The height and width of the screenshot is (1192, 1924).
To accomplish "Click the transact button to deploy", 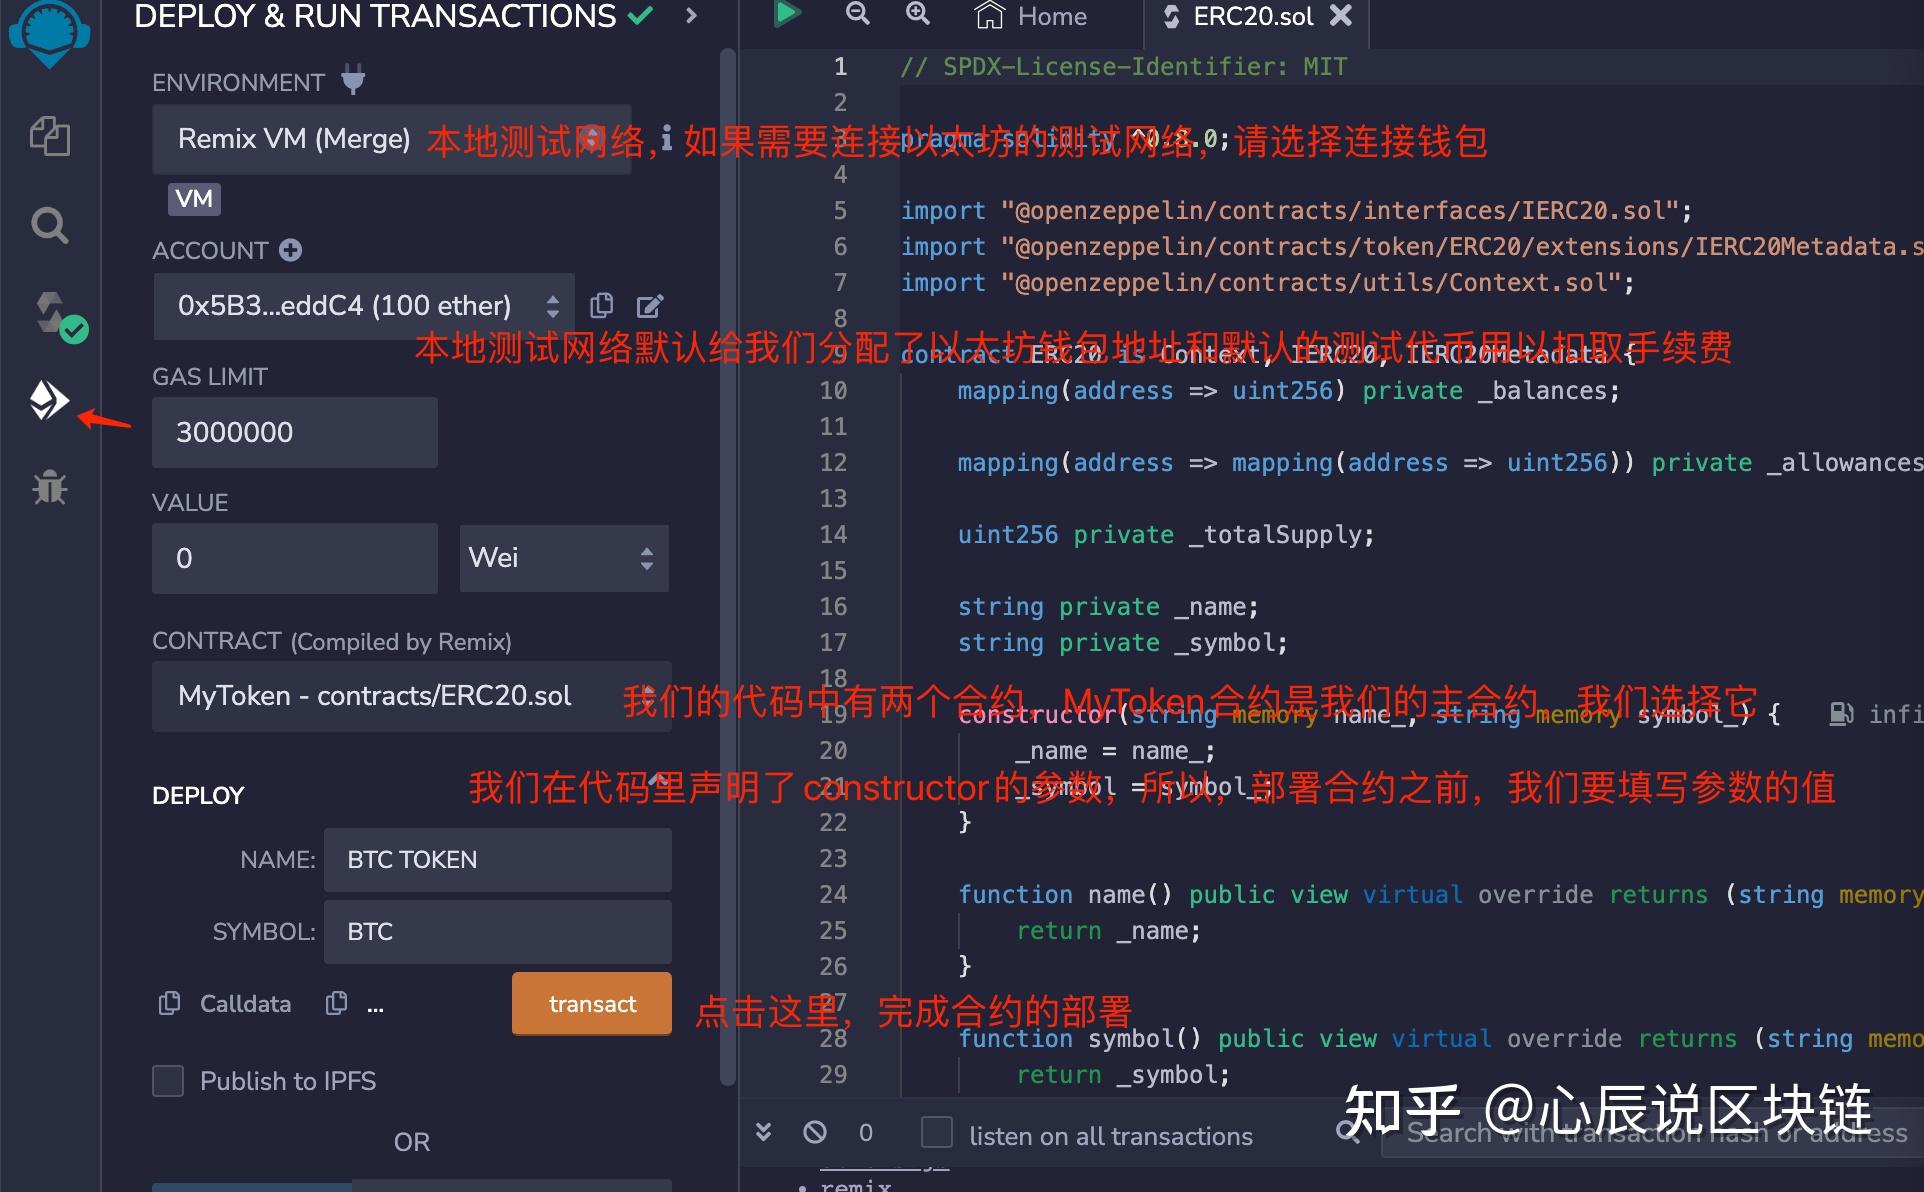I will [x=591, y=1003].
